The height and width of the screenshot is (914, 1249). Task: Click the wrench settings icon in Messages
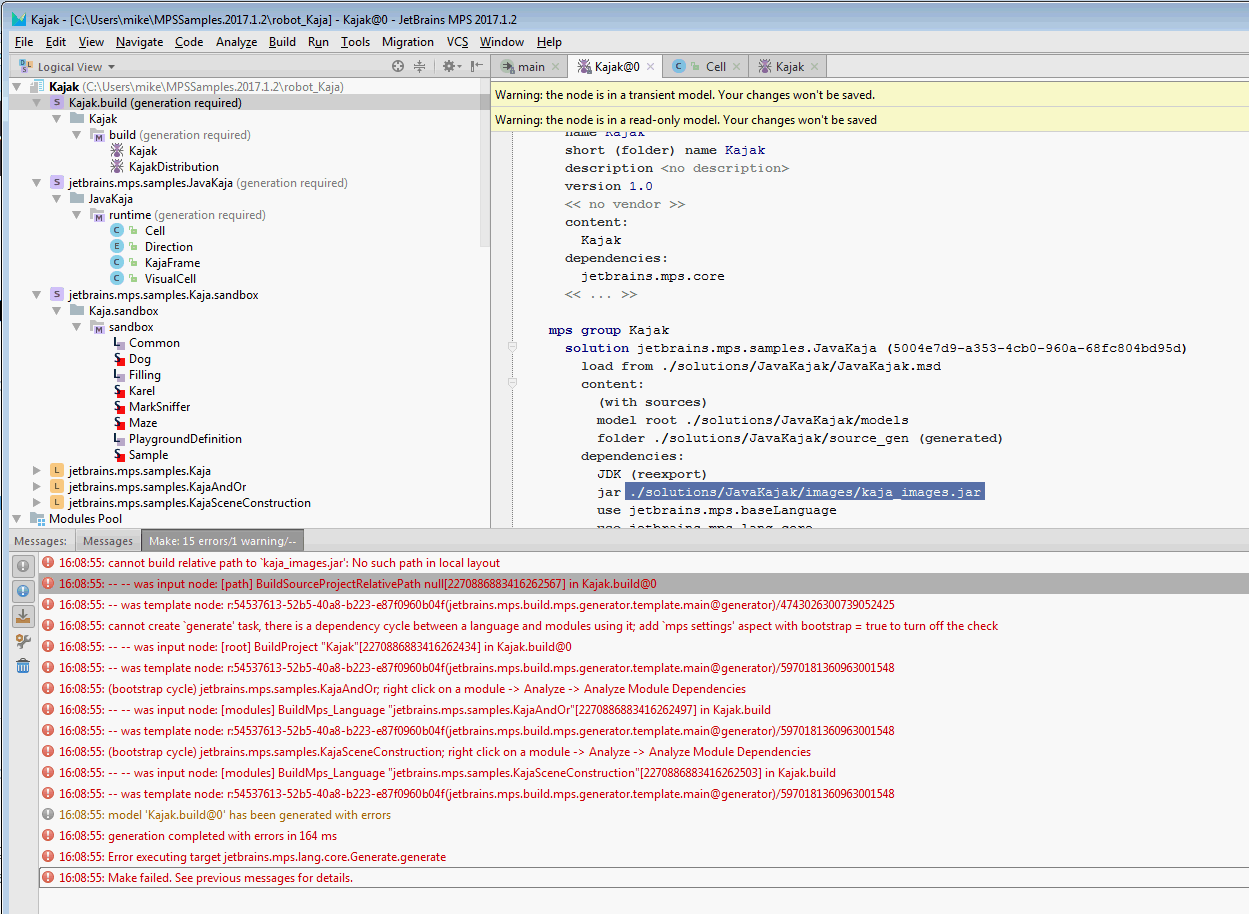coord(23,641)
